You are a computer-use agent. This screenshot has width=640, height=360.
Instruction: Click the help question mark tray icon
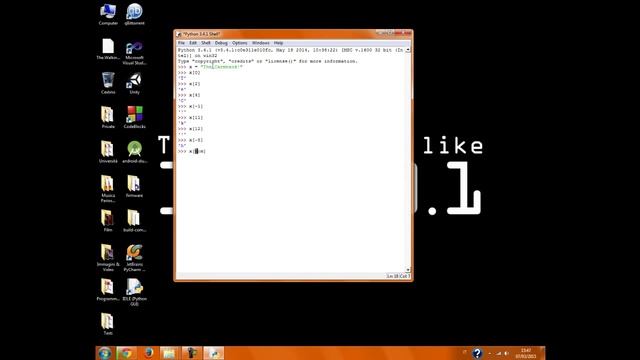[x=477, y=353]
